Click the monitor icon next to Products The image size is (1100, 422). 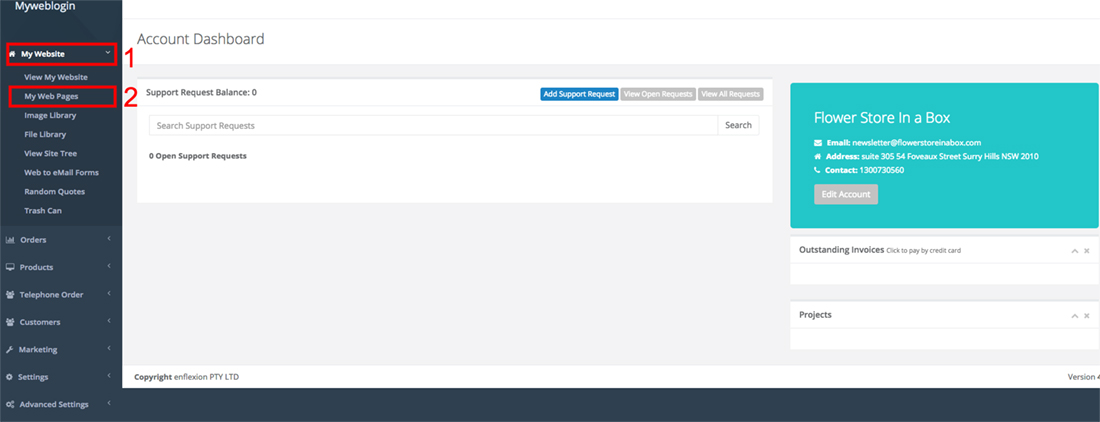(10, 267)
